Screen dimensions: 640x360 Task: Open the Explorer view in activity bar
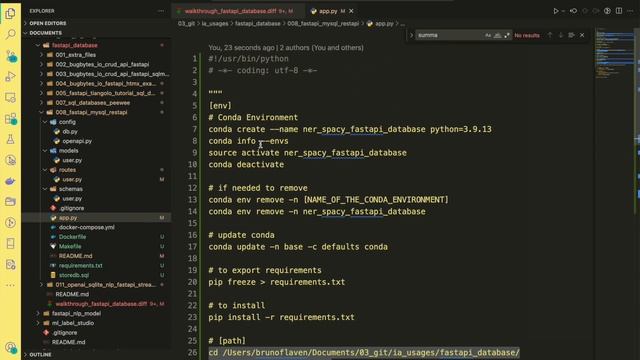[10, 13]
